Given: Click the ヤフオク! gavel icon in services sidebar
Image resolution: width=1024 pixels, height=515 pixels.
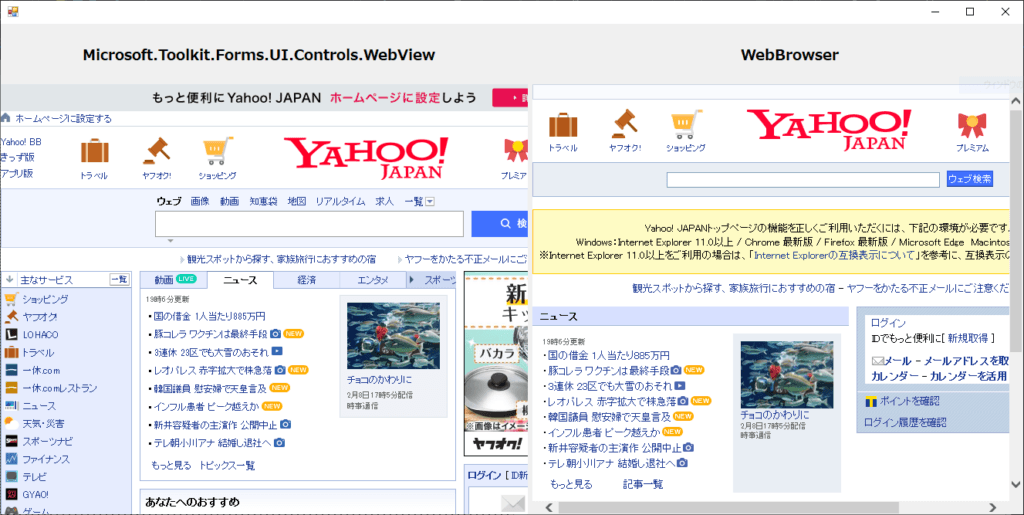Looking at the screenshot, I should click(11, 317).
